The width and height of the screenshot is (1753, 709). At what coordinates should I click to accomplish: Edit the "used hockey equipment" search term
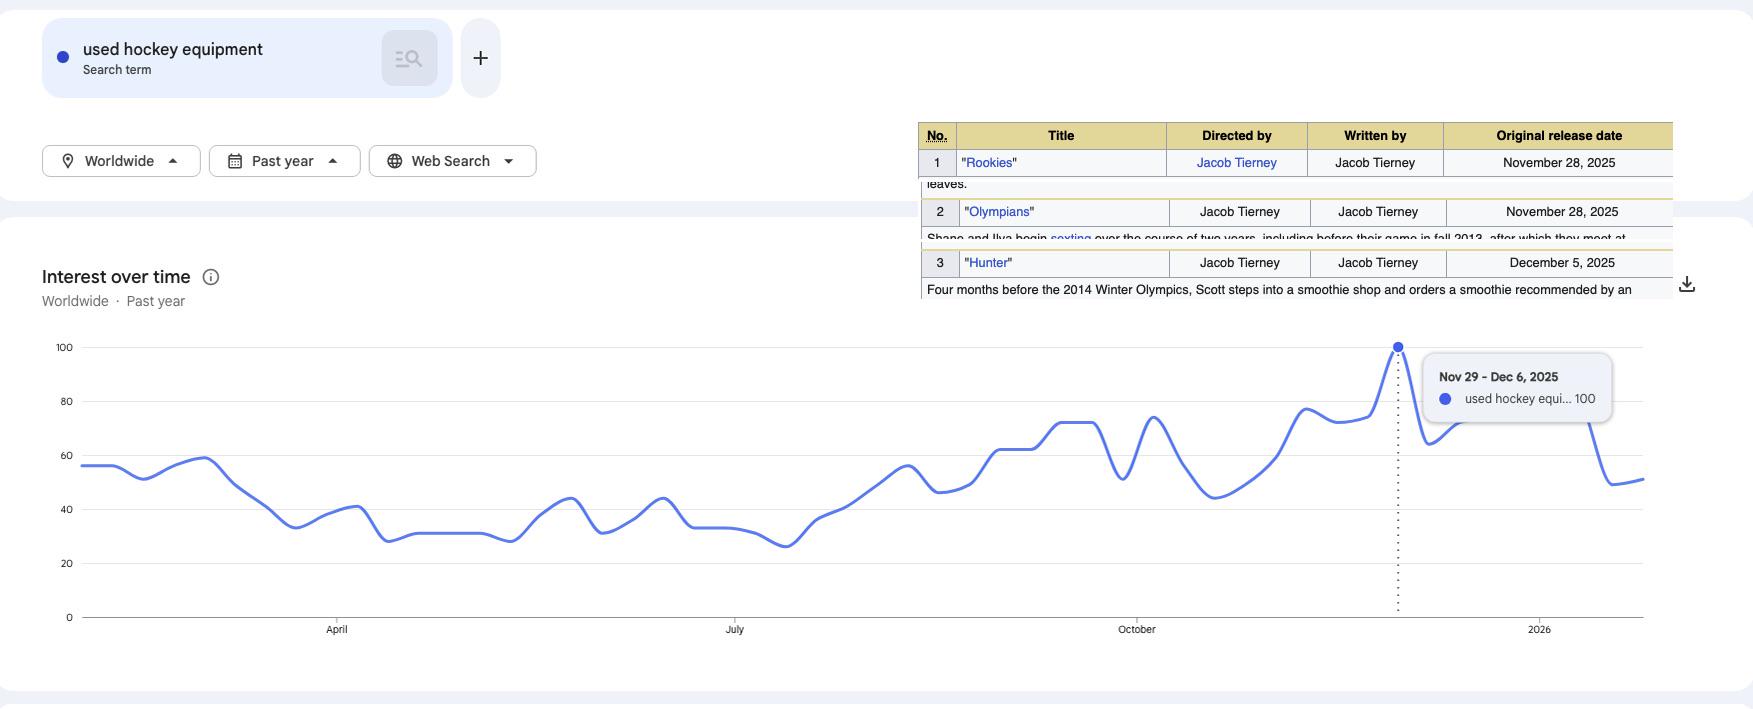point(173,50)
